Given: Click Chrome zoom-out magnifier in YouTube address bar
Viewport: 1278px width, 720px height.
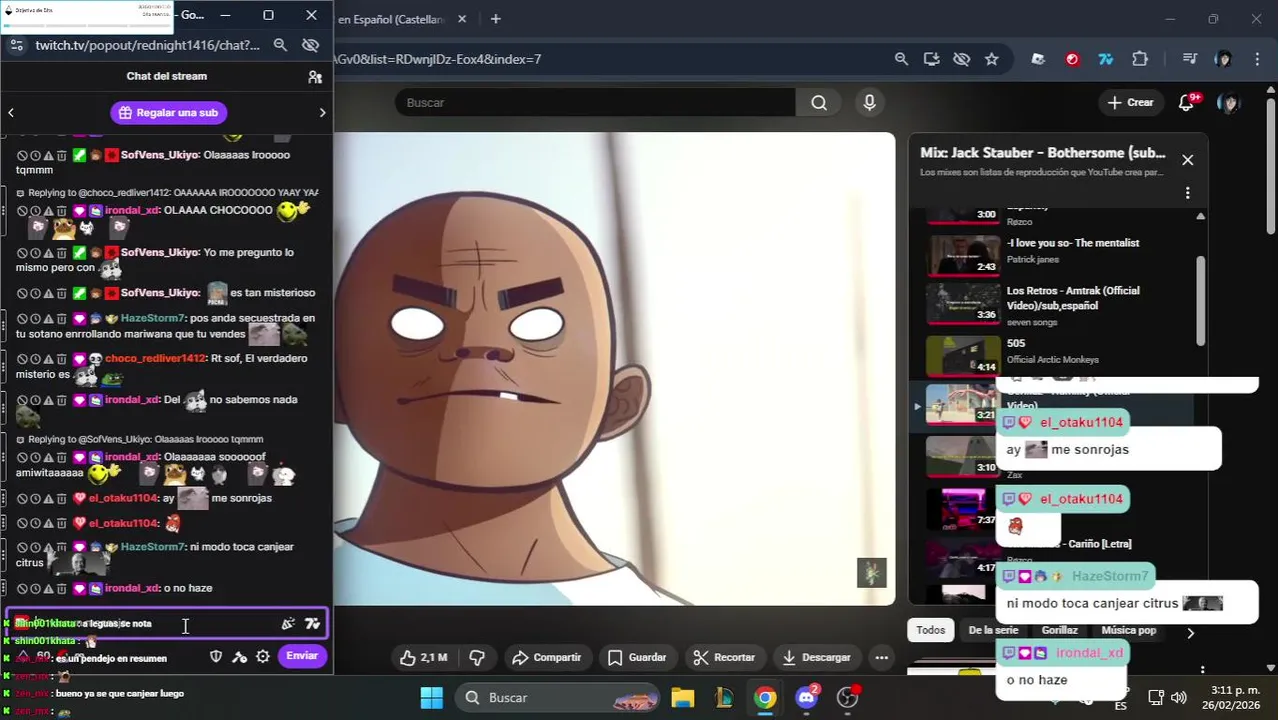Looking at the screenshot, I should (x=901, y=59).
